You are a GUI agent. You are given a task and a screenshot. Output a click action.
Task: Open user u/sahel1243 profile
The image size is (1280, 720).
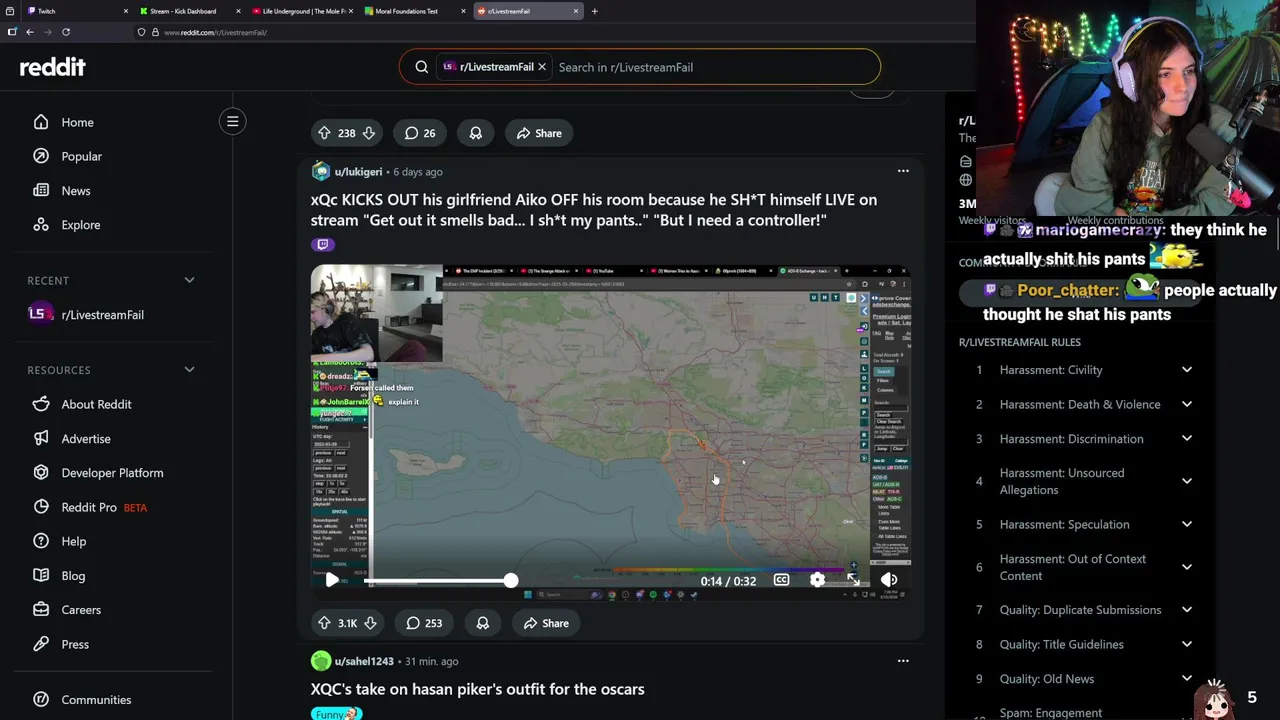pyautogui.click(x=364, y=661)
